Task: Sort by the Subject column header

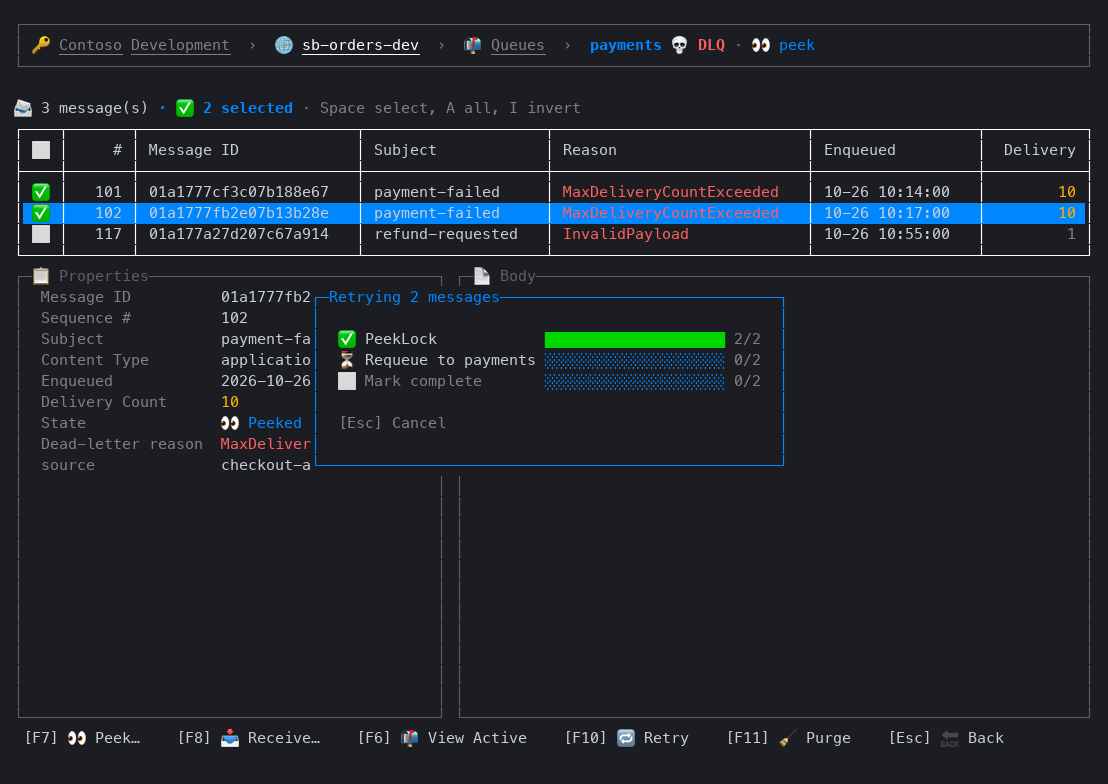Action: 405,150
